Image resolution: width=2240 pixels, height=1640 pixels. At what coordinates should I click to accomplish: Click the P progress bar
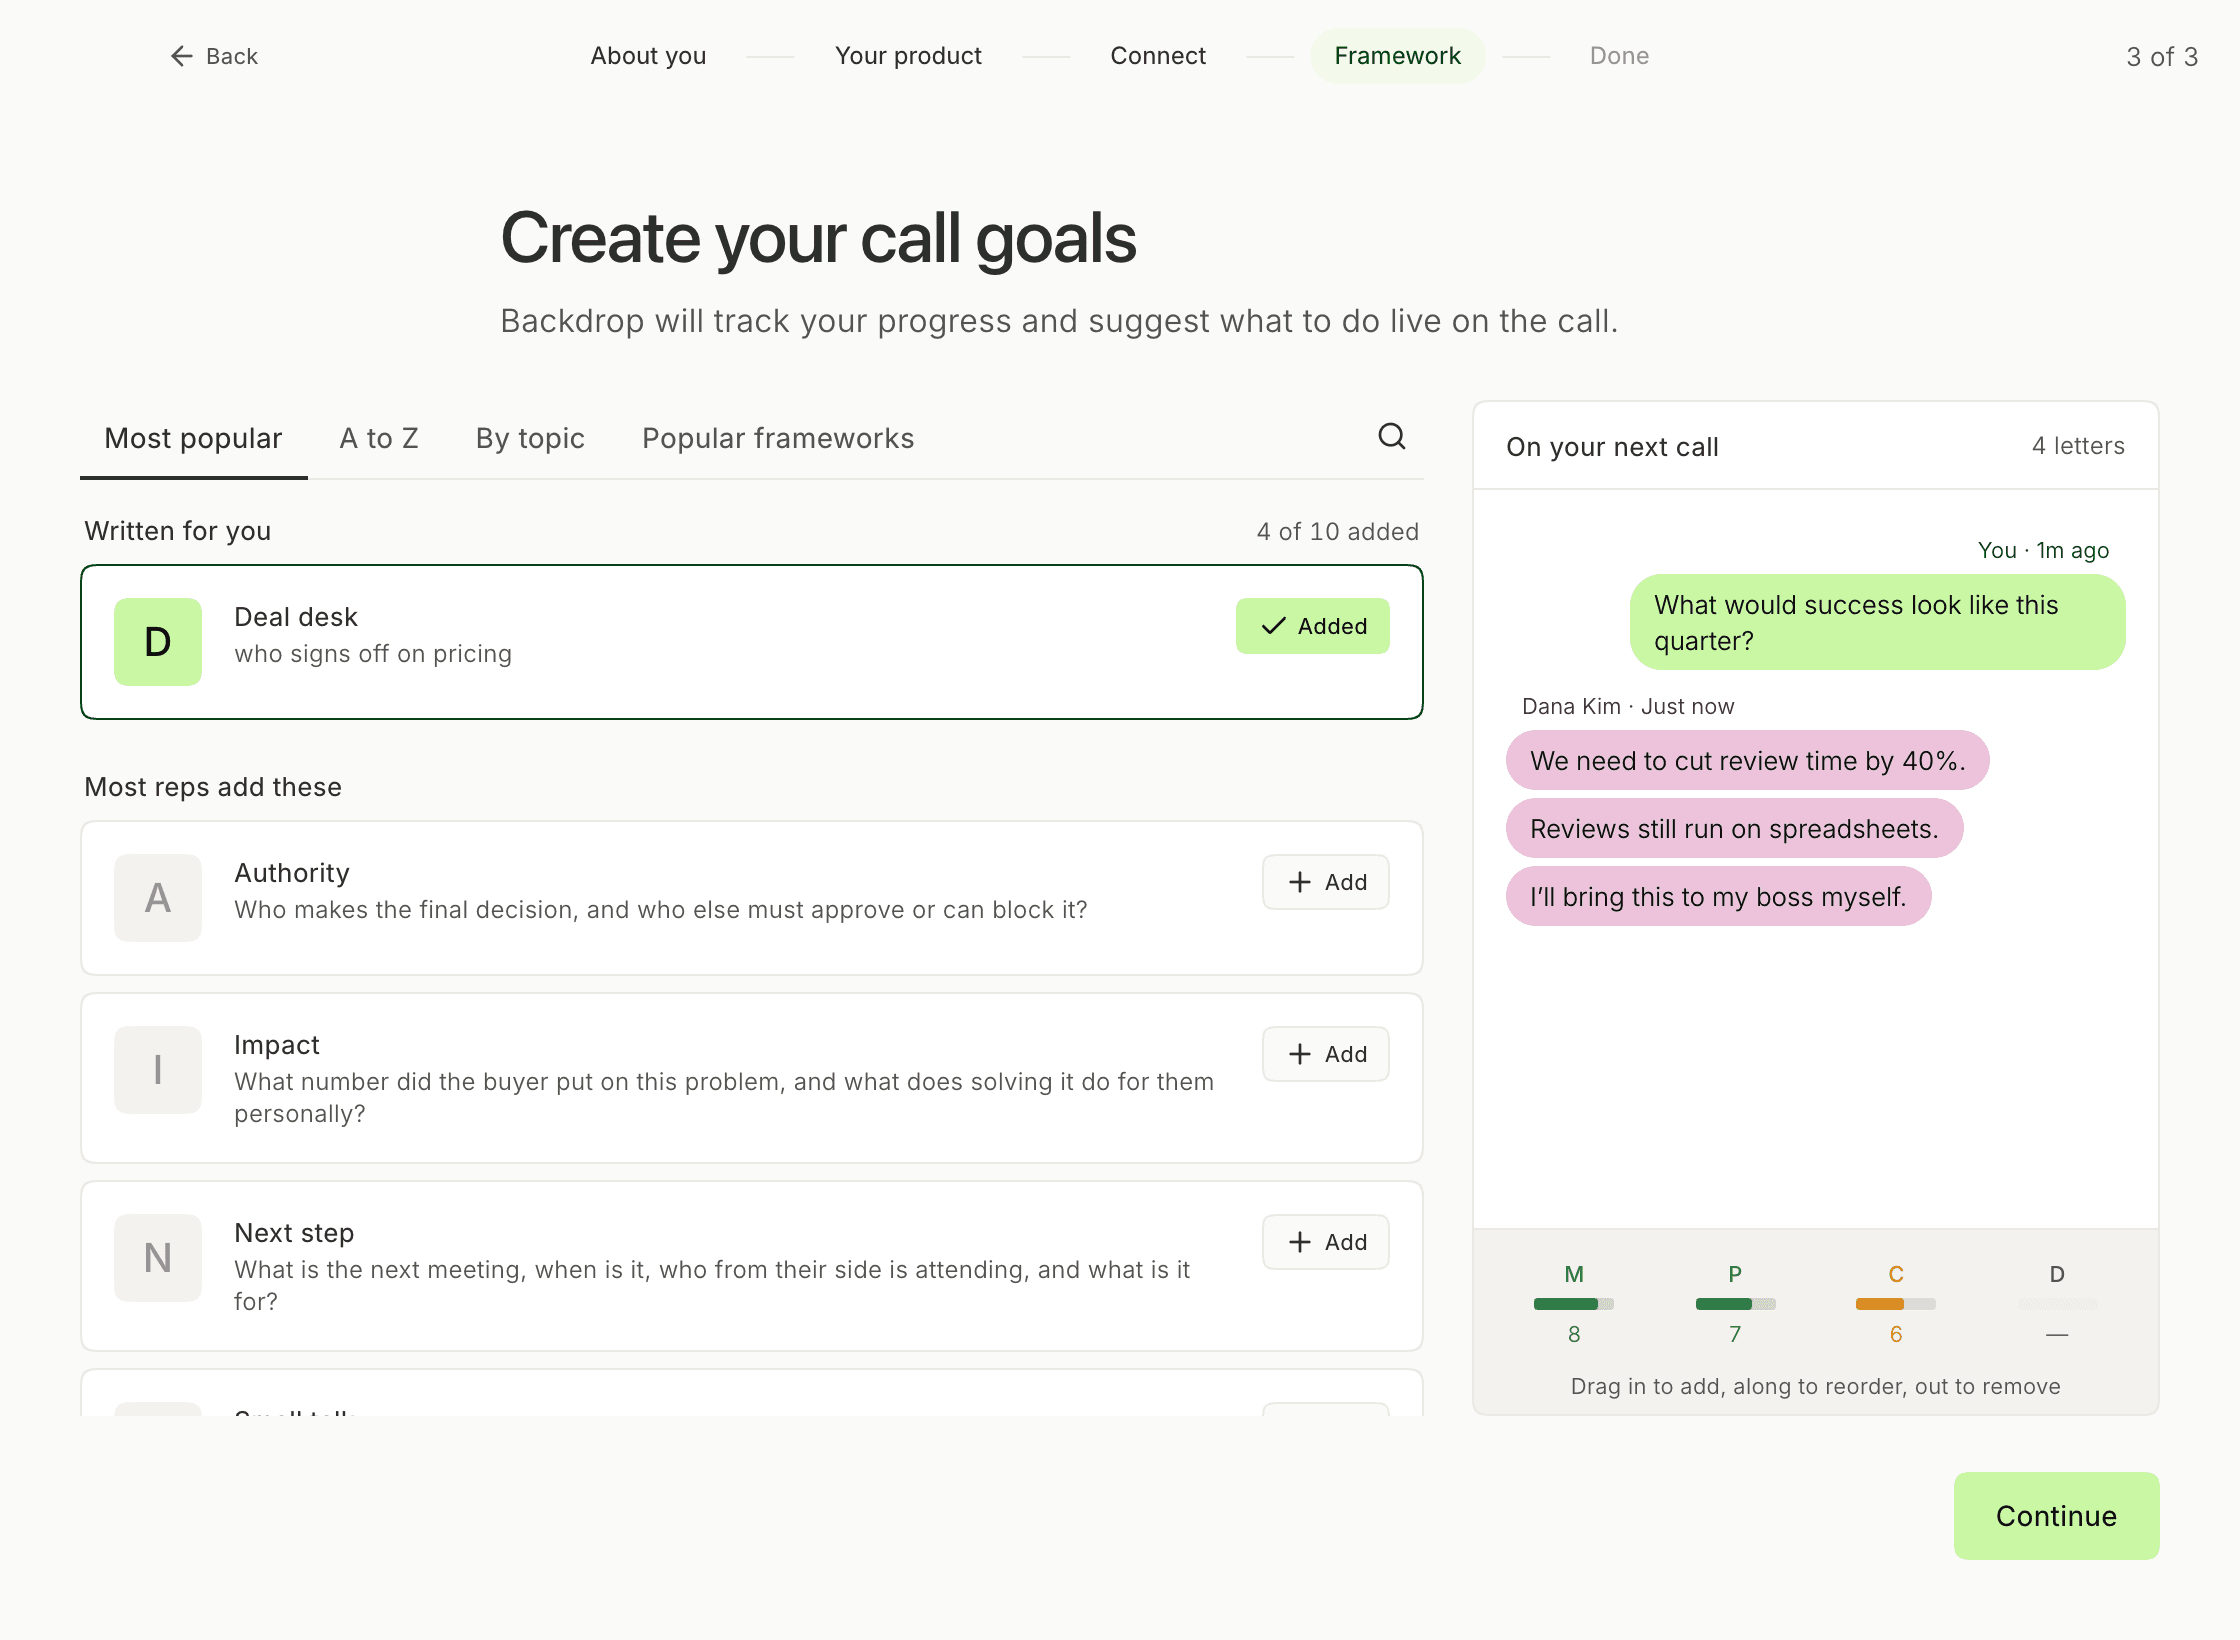click(x=1735, y=1304)
